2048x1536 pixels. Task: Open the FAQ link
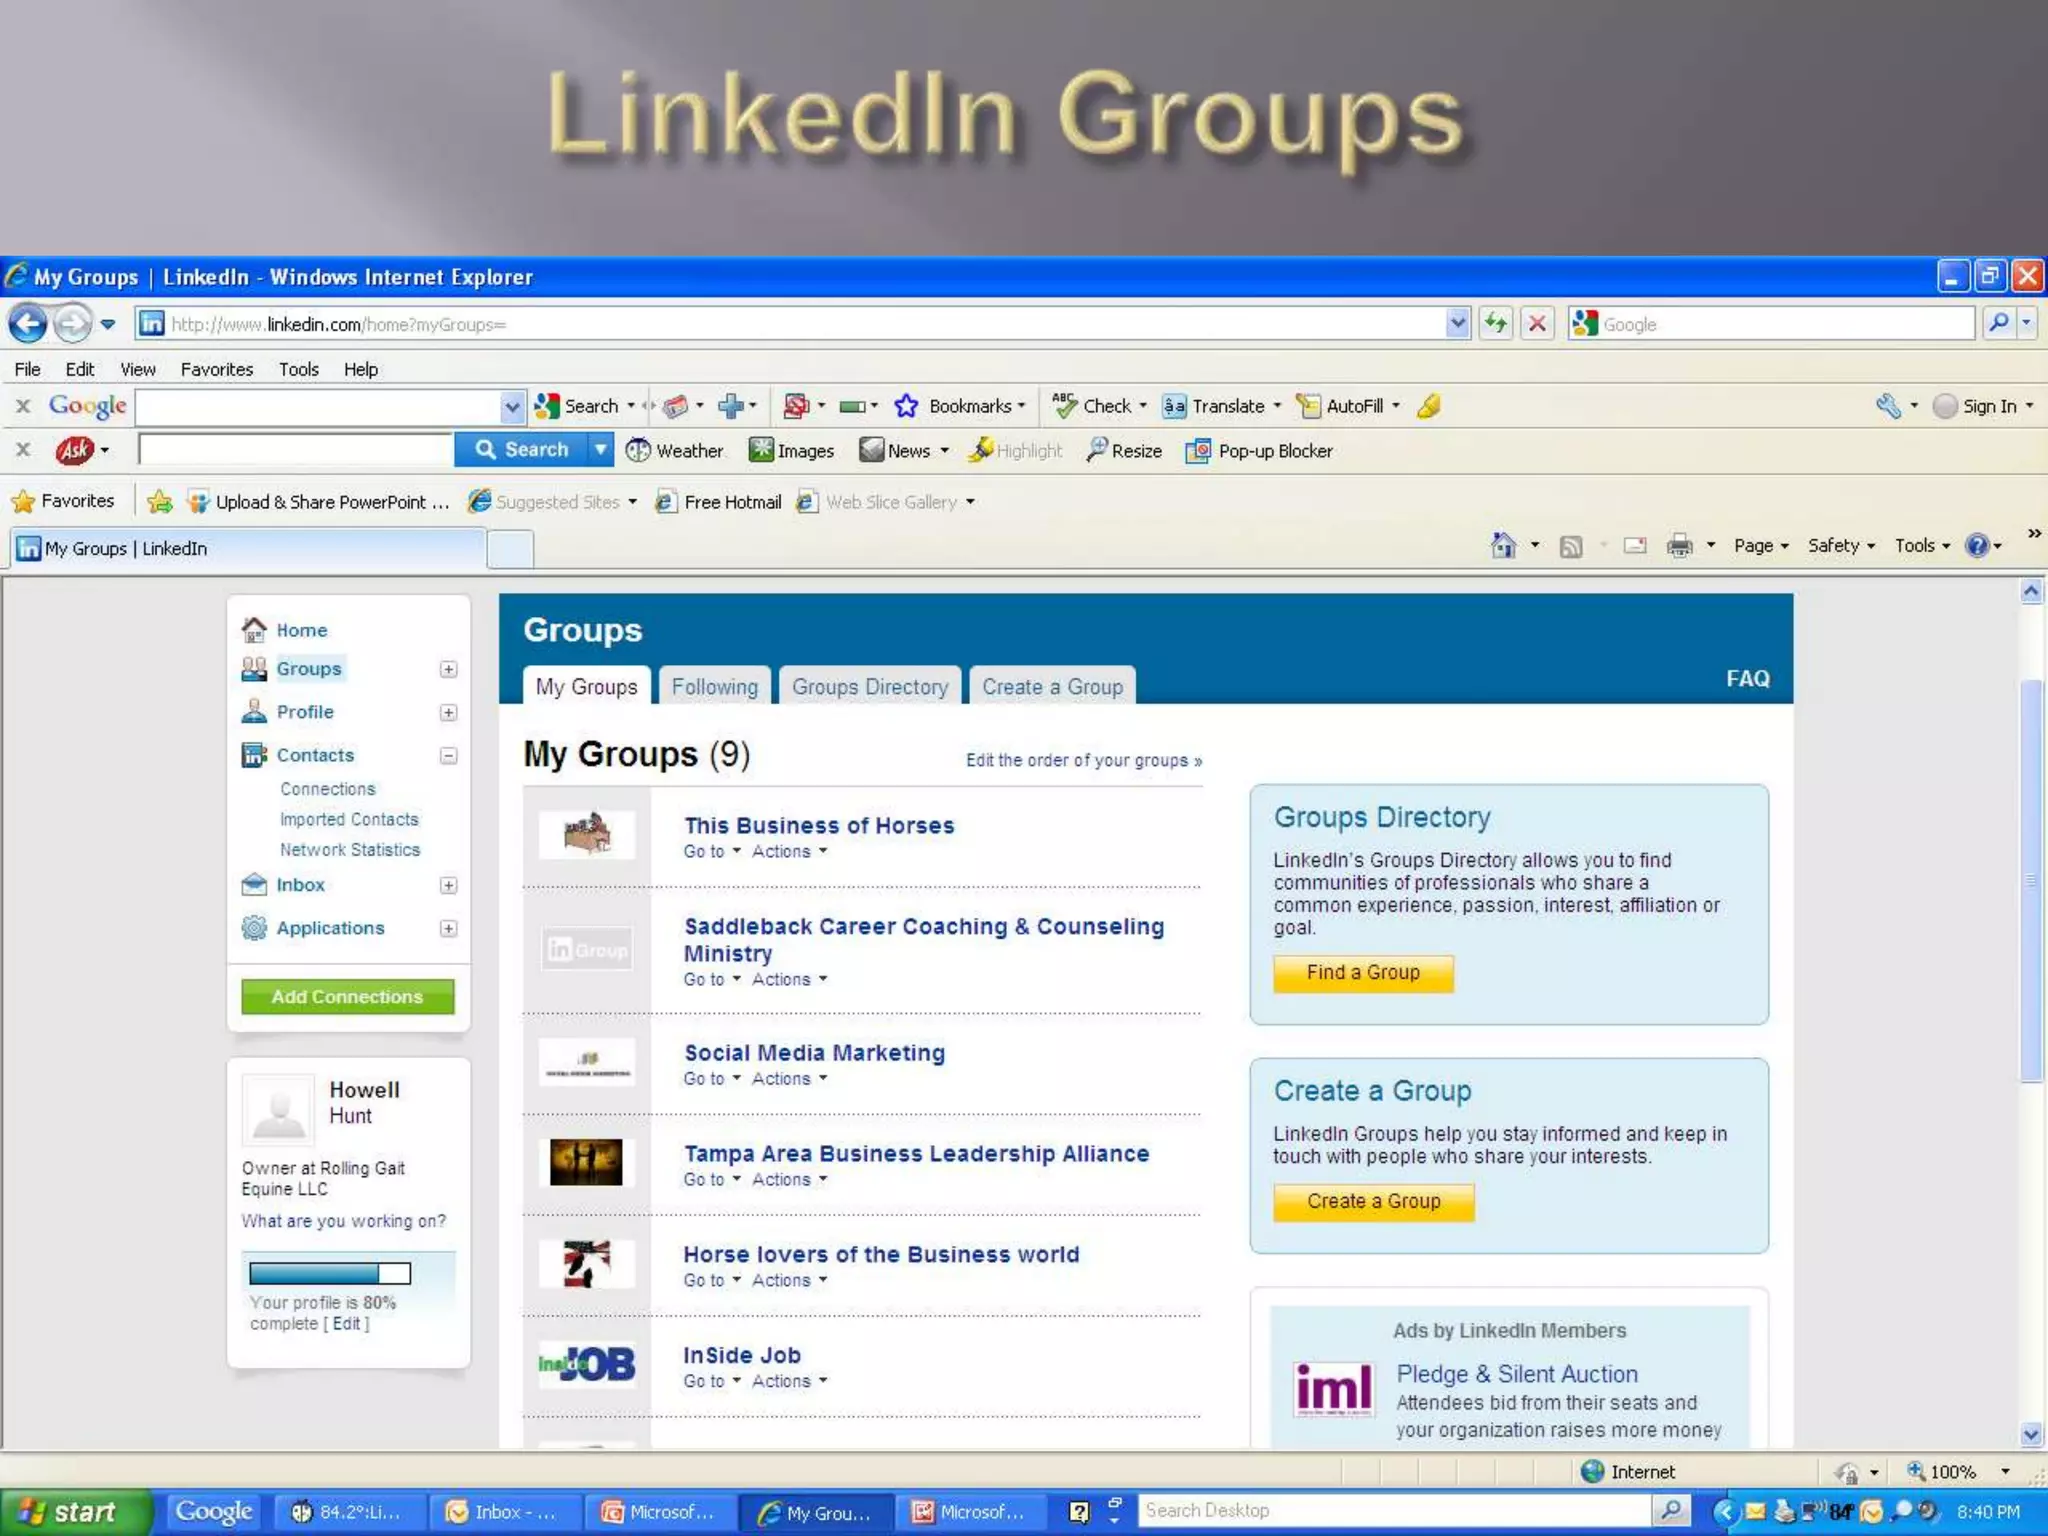(x=1747, y=678)
